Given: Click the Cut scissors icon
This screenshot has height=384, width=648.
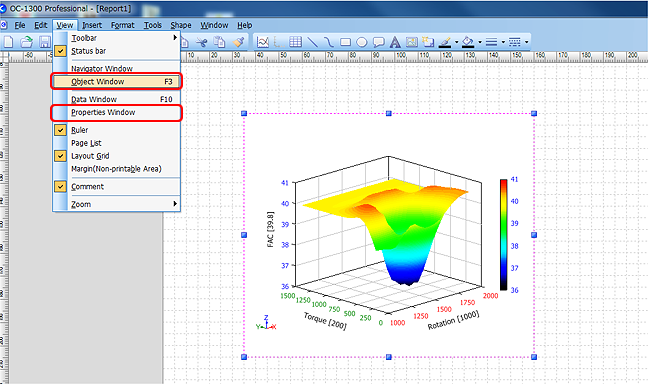Looking at the screenshot, I should (201, 42).
